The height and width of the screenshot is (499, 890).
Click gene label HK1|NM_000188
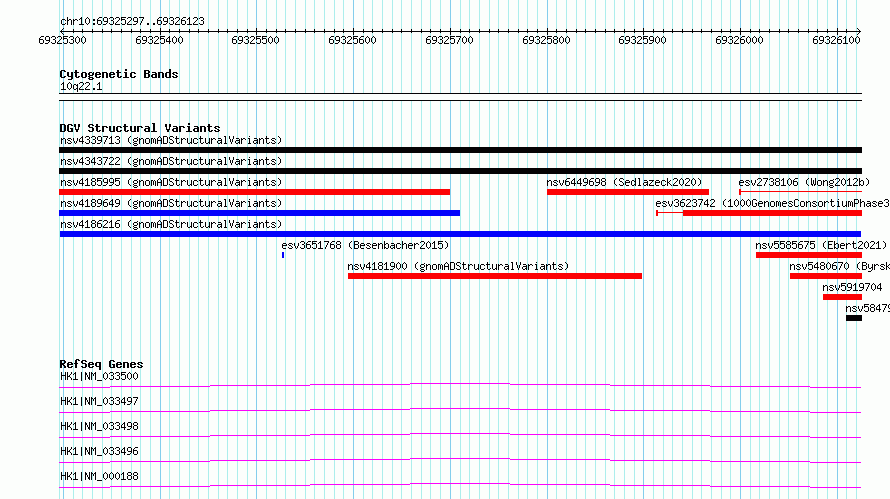coord(99,476)
